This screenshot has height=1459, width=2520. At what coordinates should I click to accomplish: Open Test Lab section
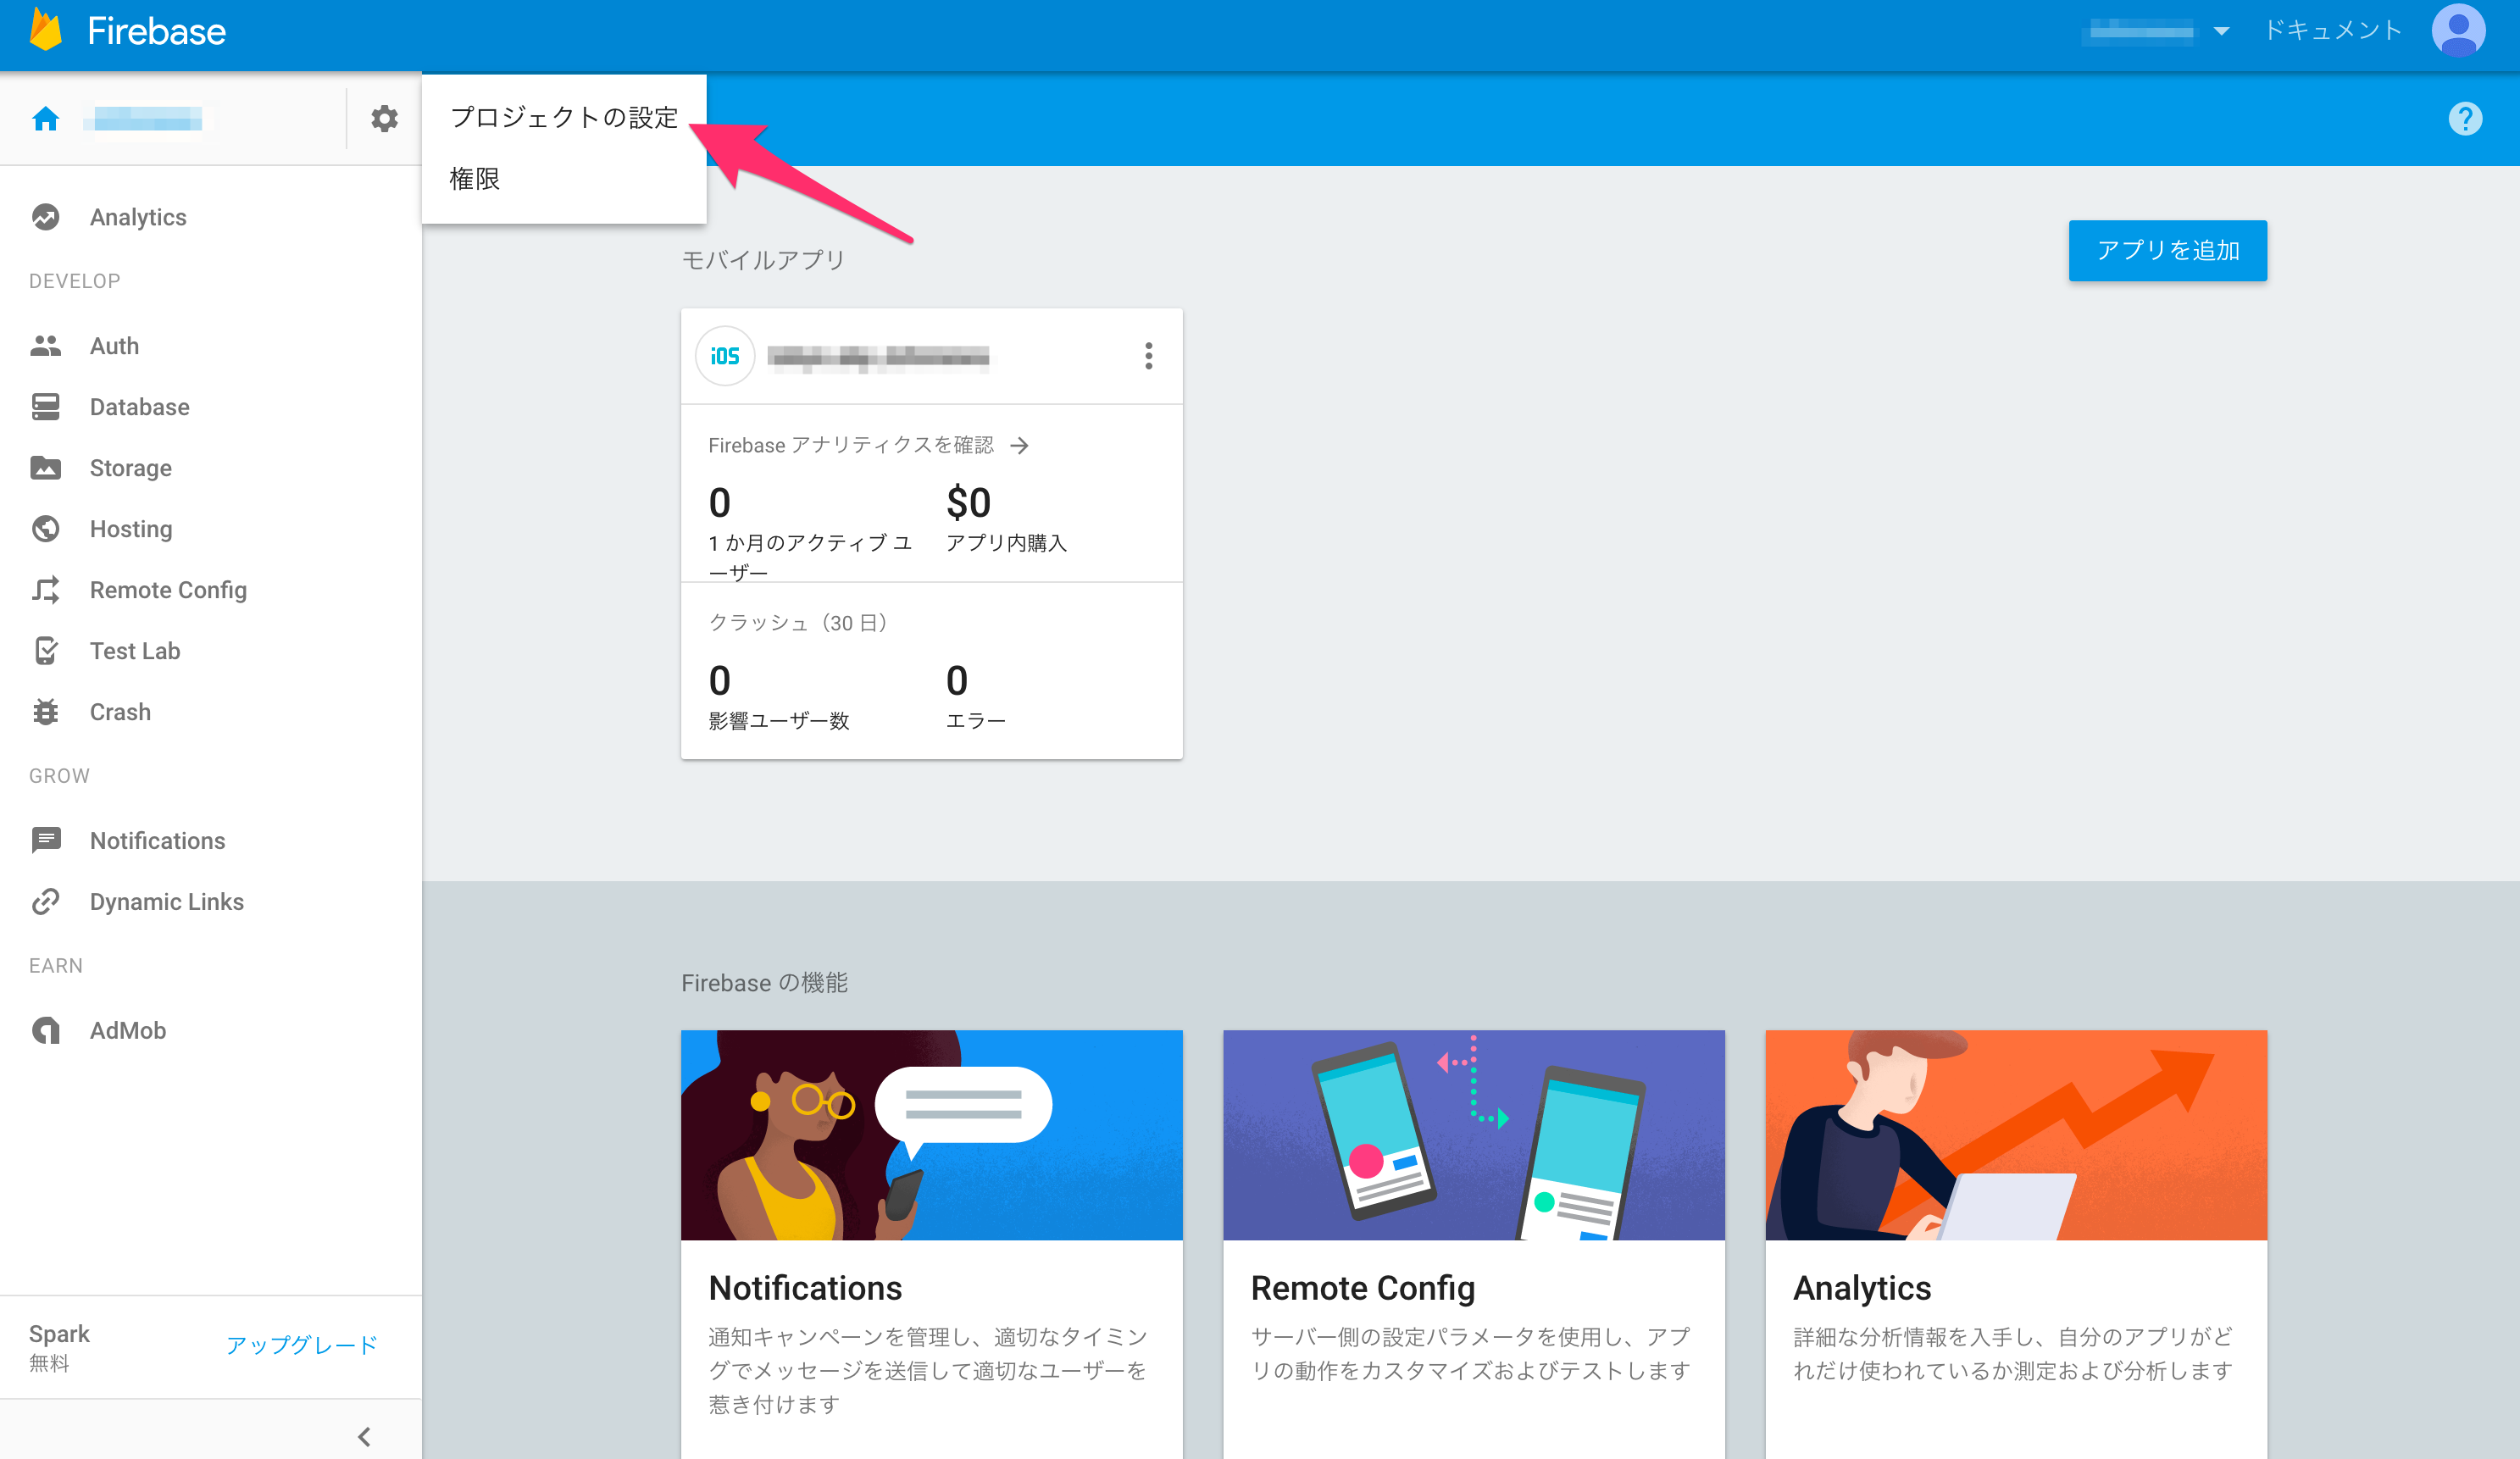[135, 651]
